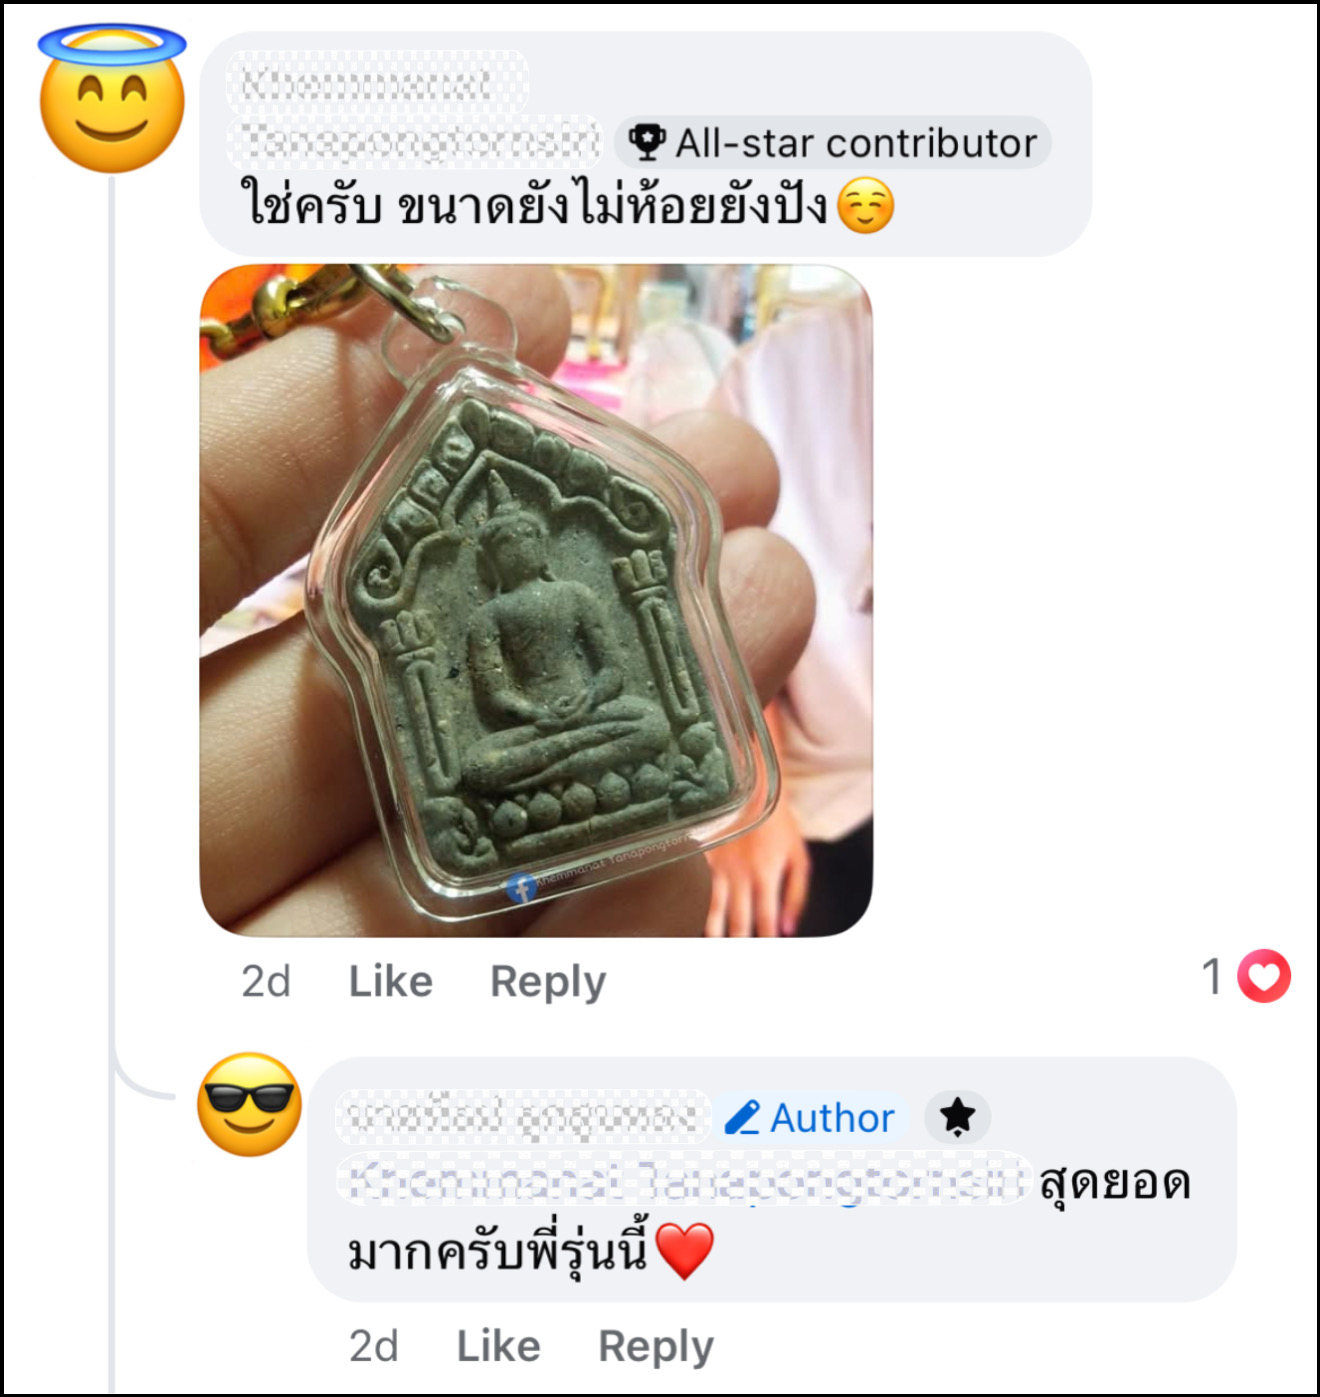Open the halo smiley commenter avatar
The width and height of the screenshot is (1320, 1397).
pos(112,99)
